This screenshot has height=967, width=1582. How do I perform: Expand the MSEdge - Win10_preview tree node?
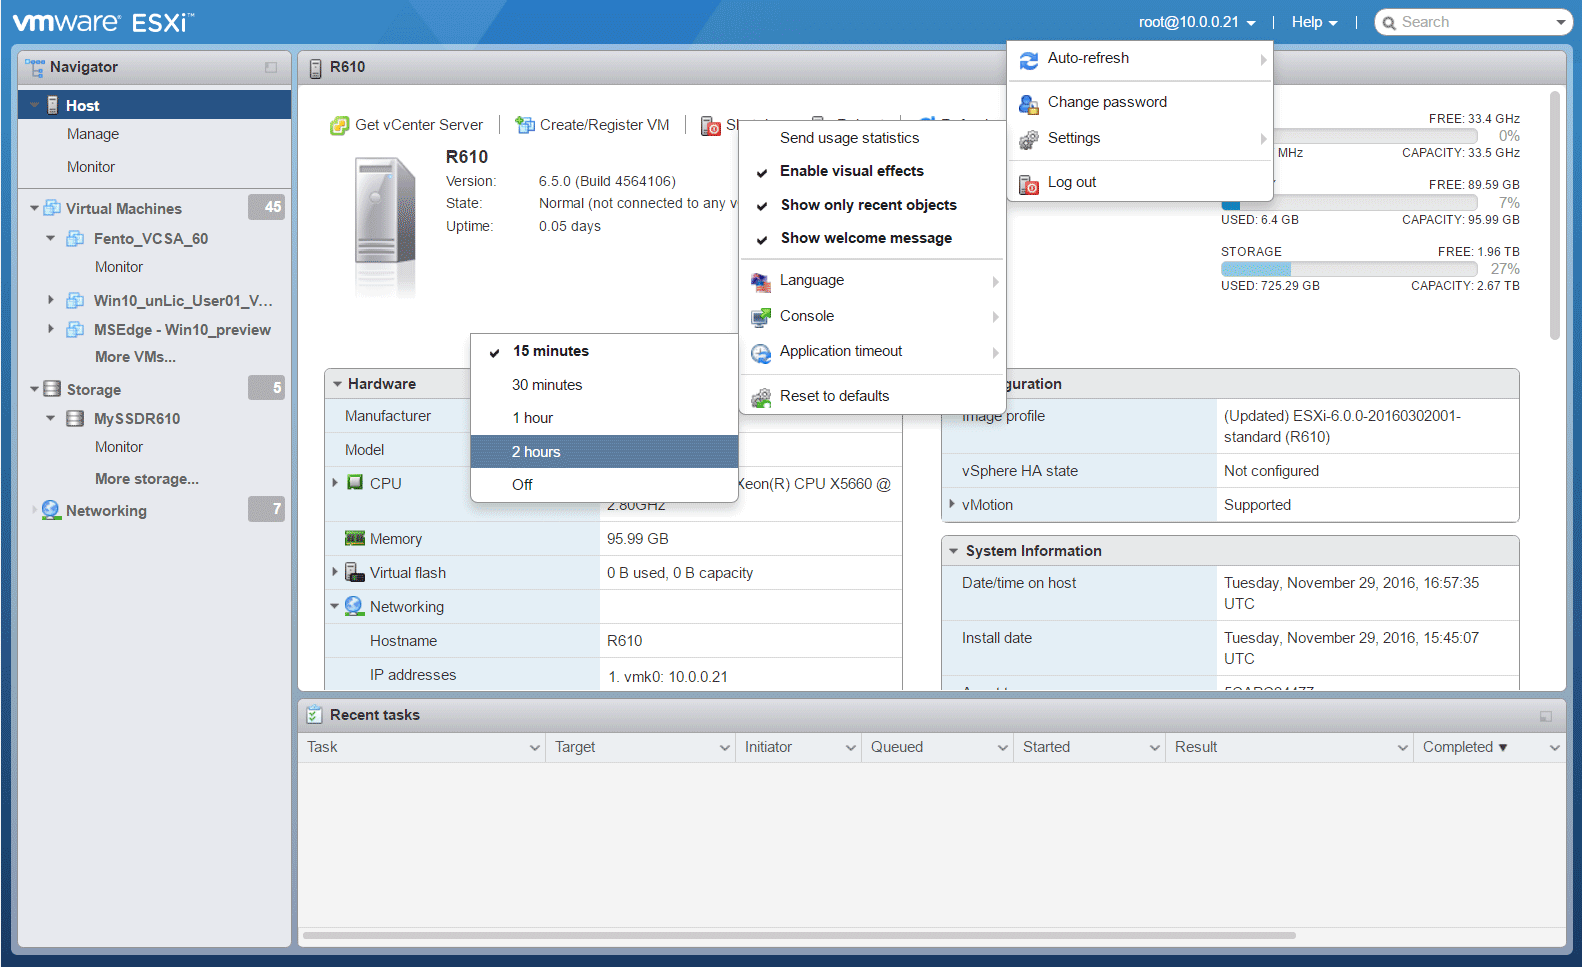[50, 328]
